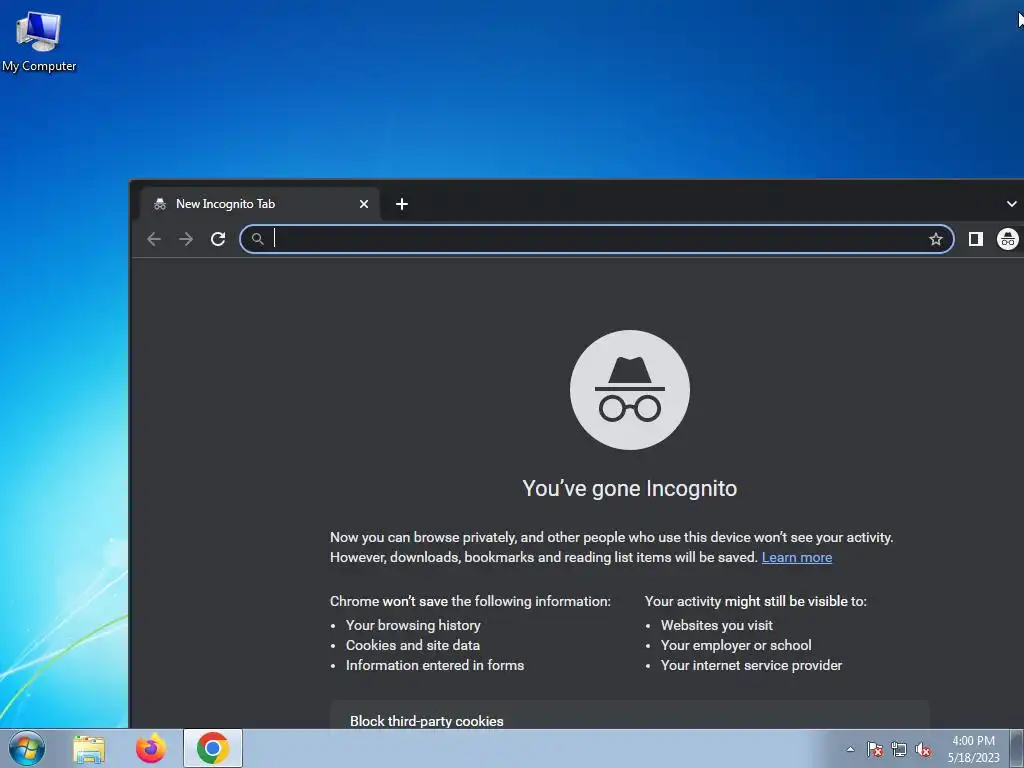1024x768 pixels.
Task: Click 'Block third-party cookies' label
Action: coord(426,721)
